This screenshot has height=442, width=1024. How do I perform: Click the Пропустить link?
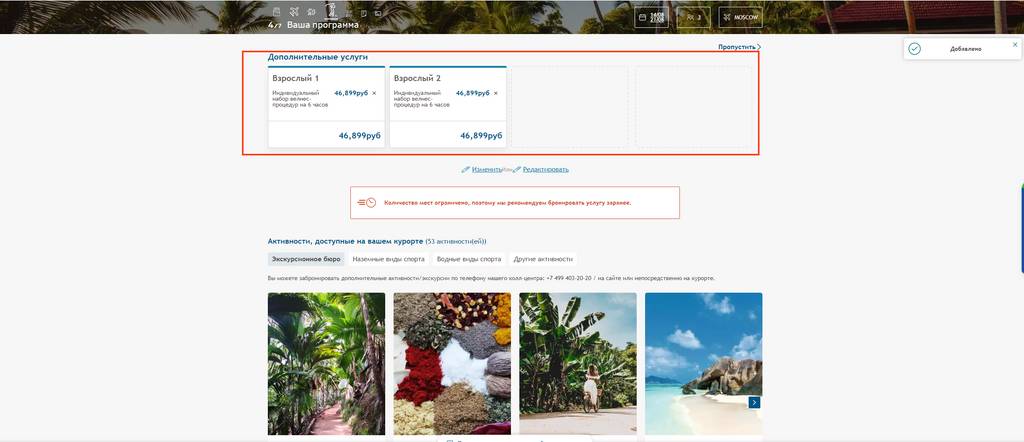pos(739,47)
